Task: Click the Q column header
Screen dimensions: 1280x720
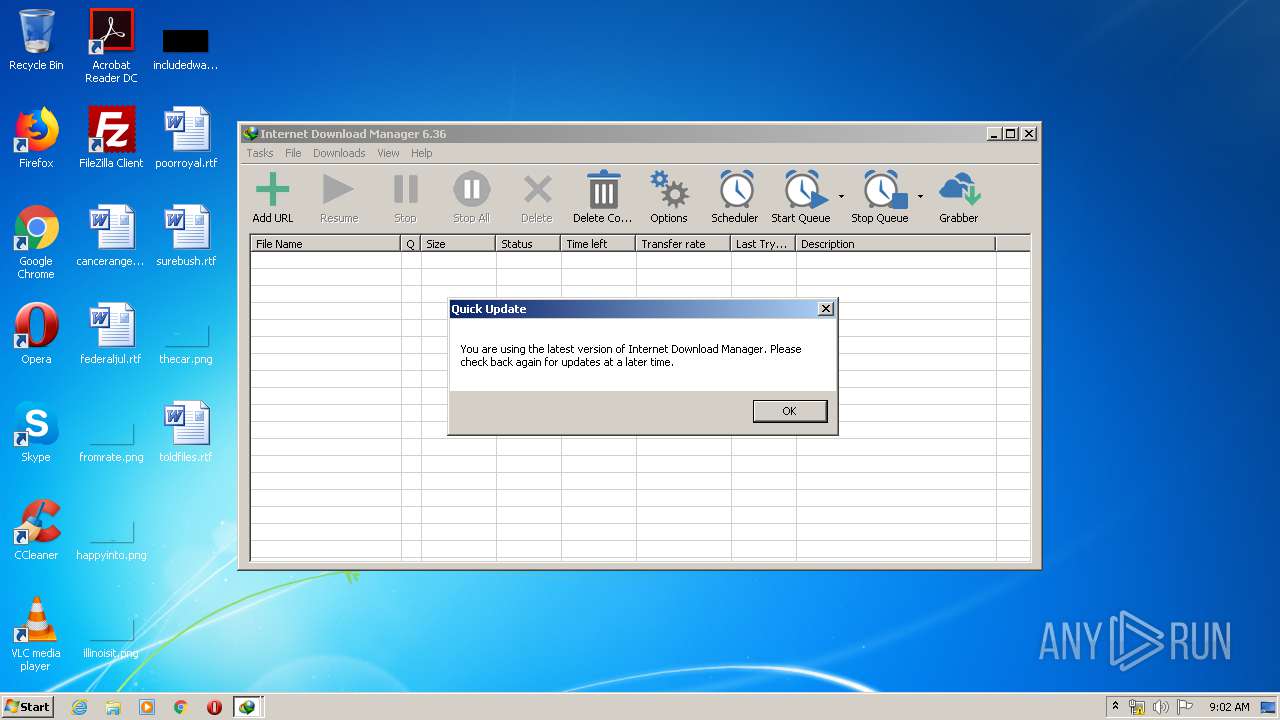Action: point(411,244)
